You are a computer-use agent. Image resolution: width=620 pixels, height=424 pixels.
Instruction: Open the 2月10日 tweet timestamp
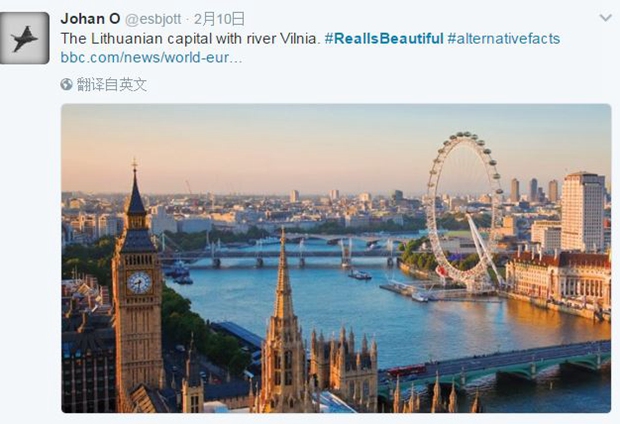point(219,19)
